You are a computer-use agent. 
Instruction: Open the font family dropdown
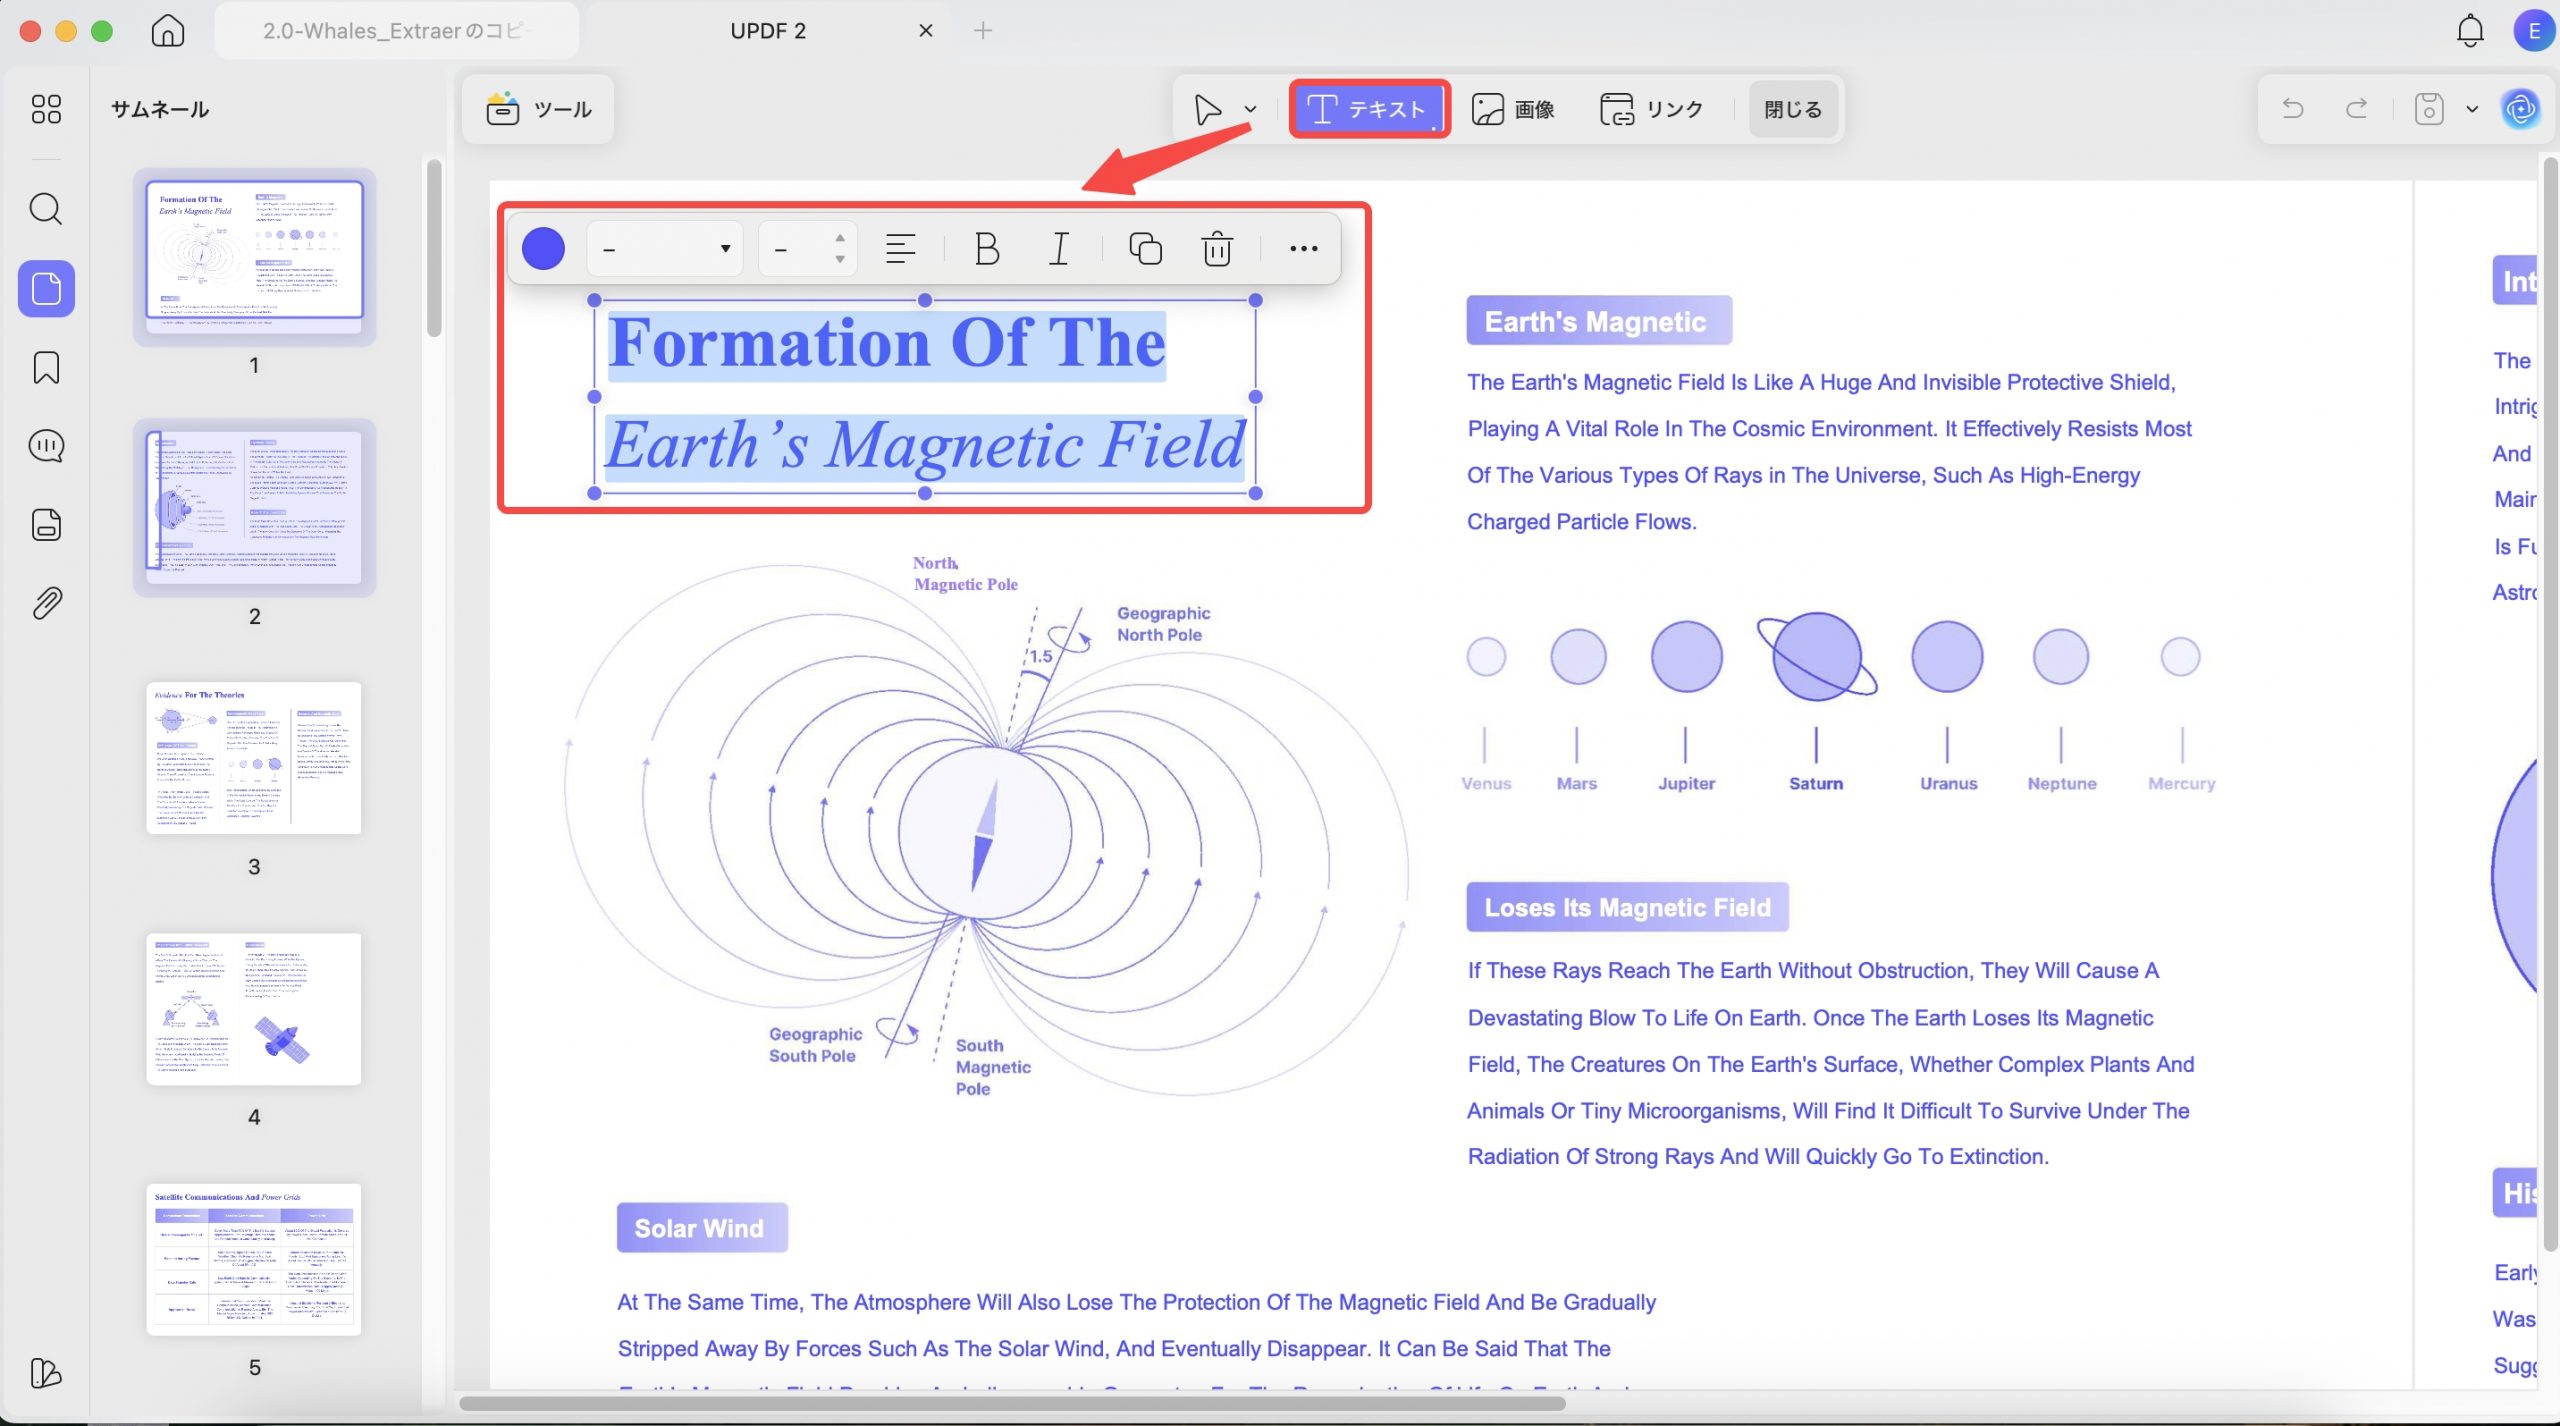click(x=665, y=248)
